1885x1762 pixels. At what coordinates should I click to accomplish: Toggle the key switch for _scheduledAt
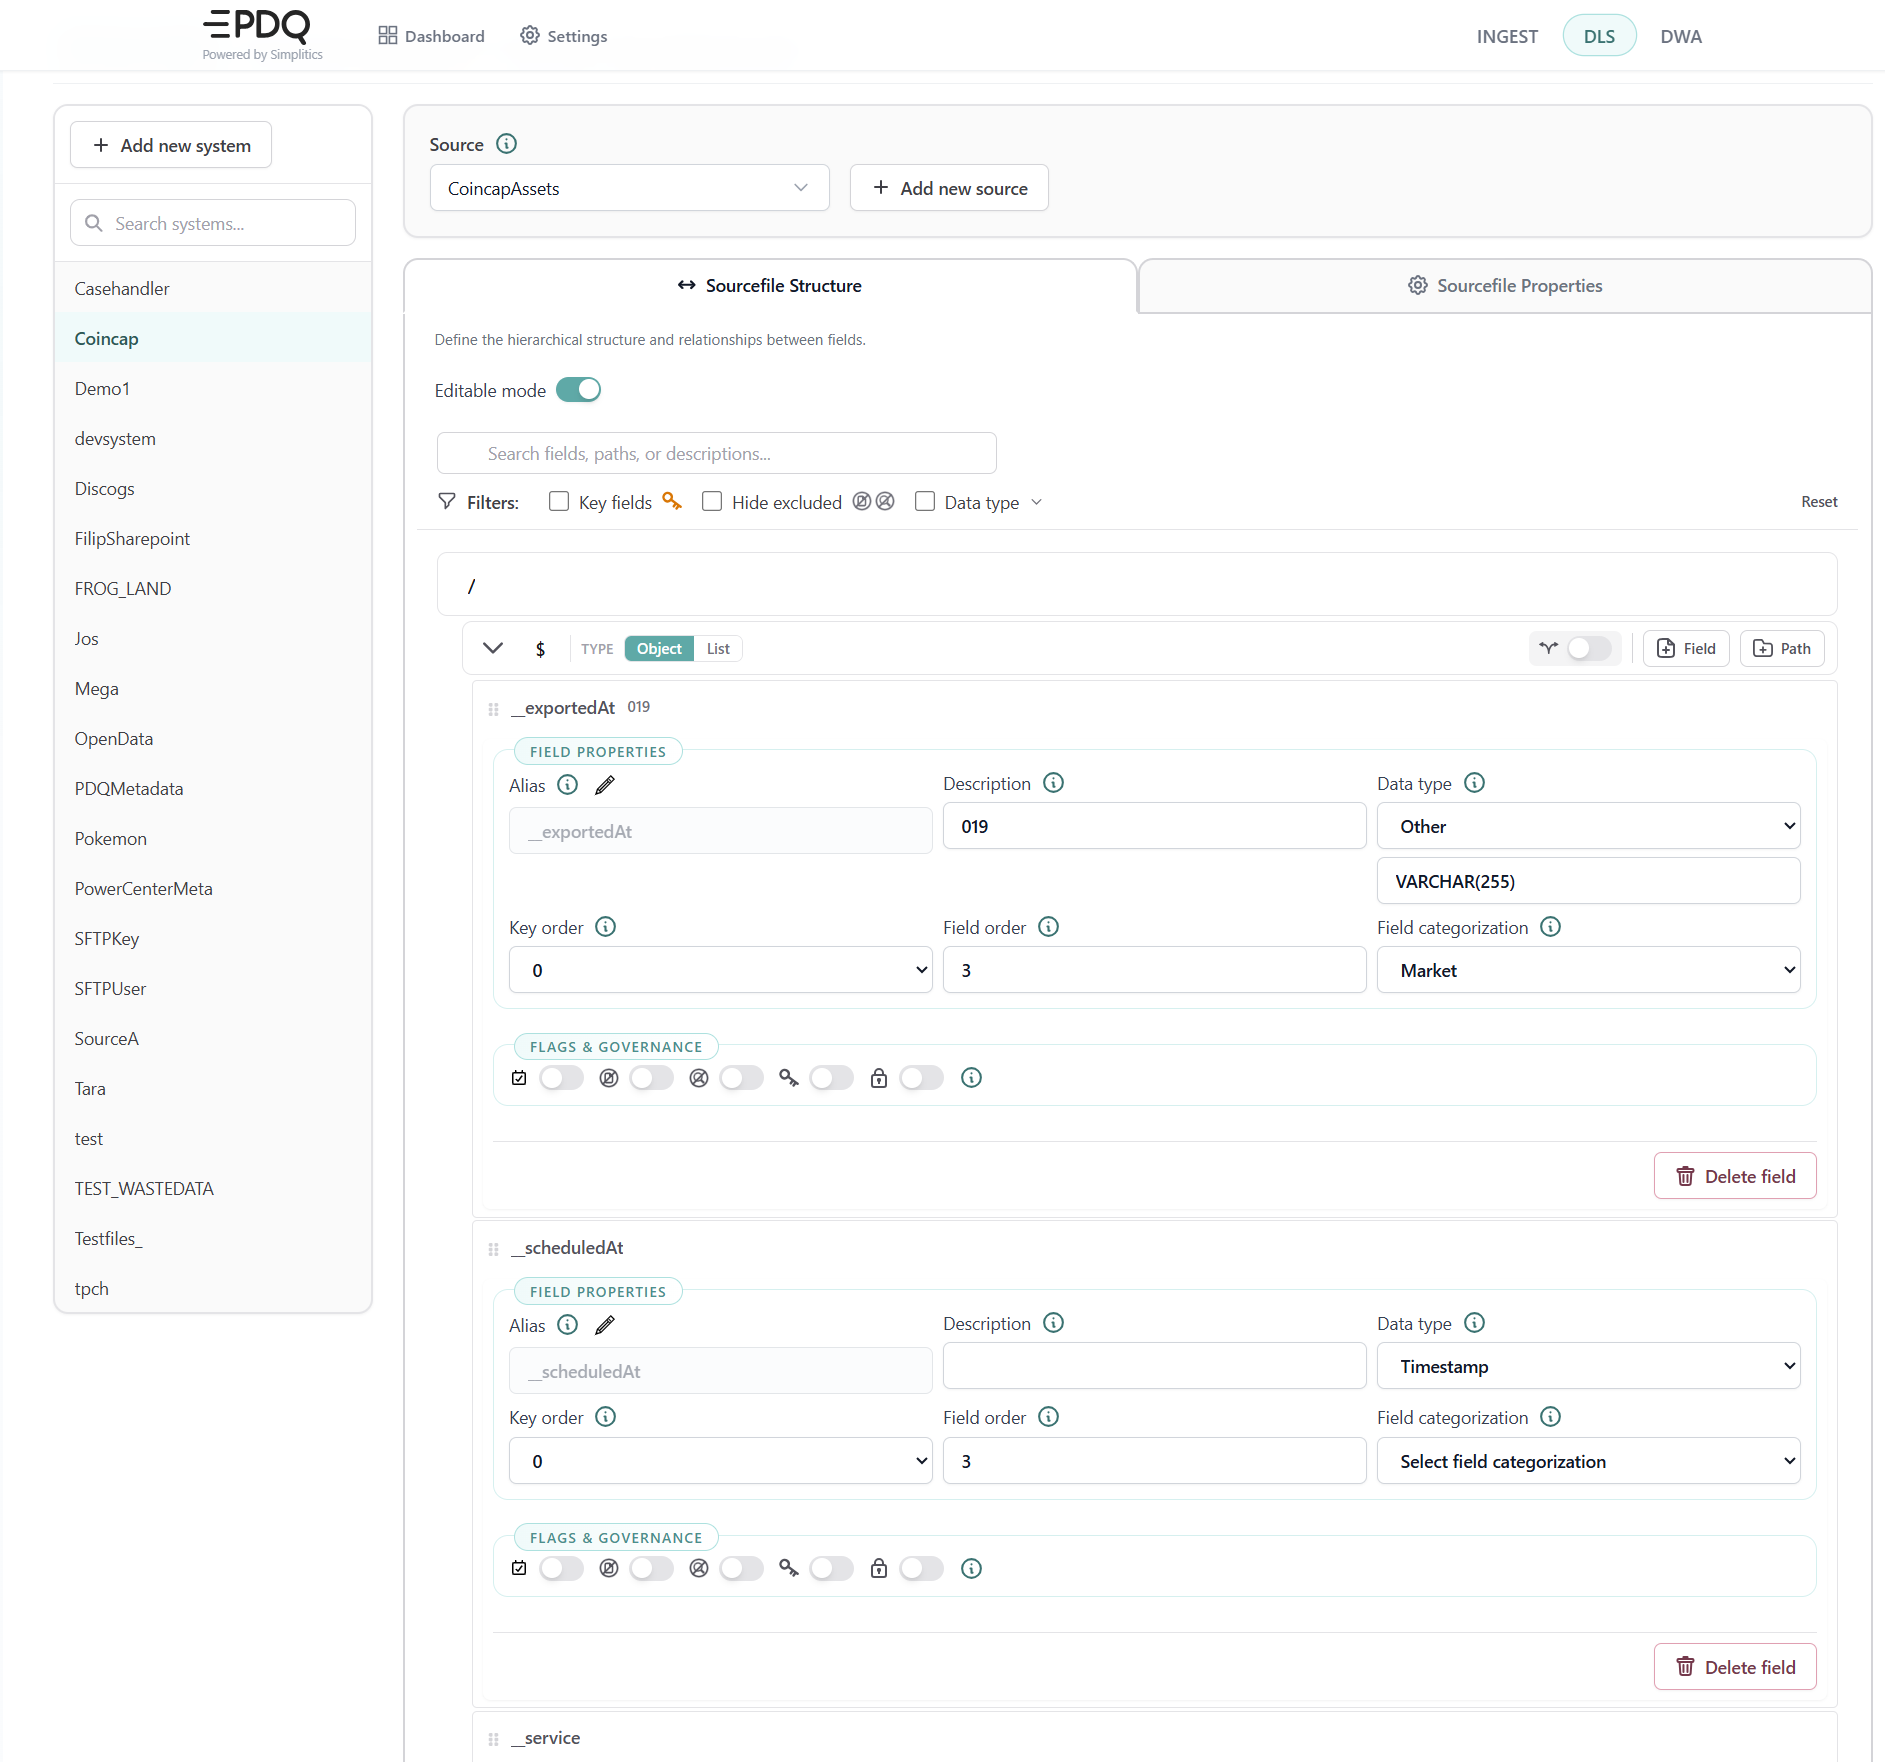coord(831,1569)
